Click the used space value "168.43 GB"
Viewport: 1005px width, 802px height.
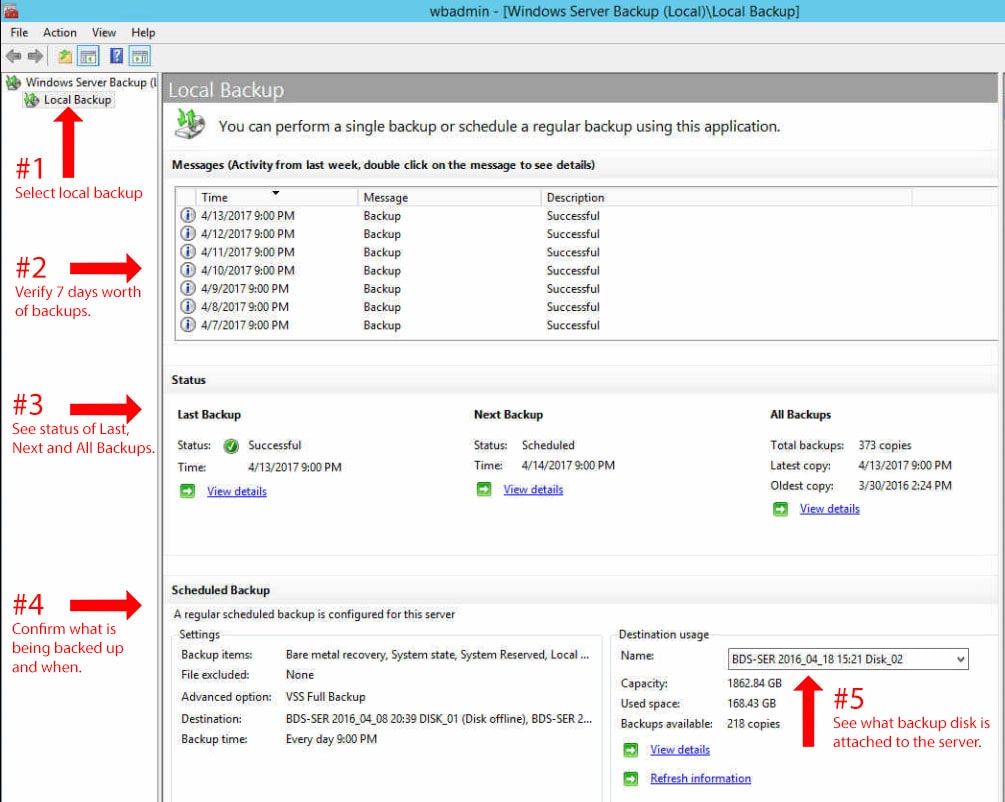point(751,704)
